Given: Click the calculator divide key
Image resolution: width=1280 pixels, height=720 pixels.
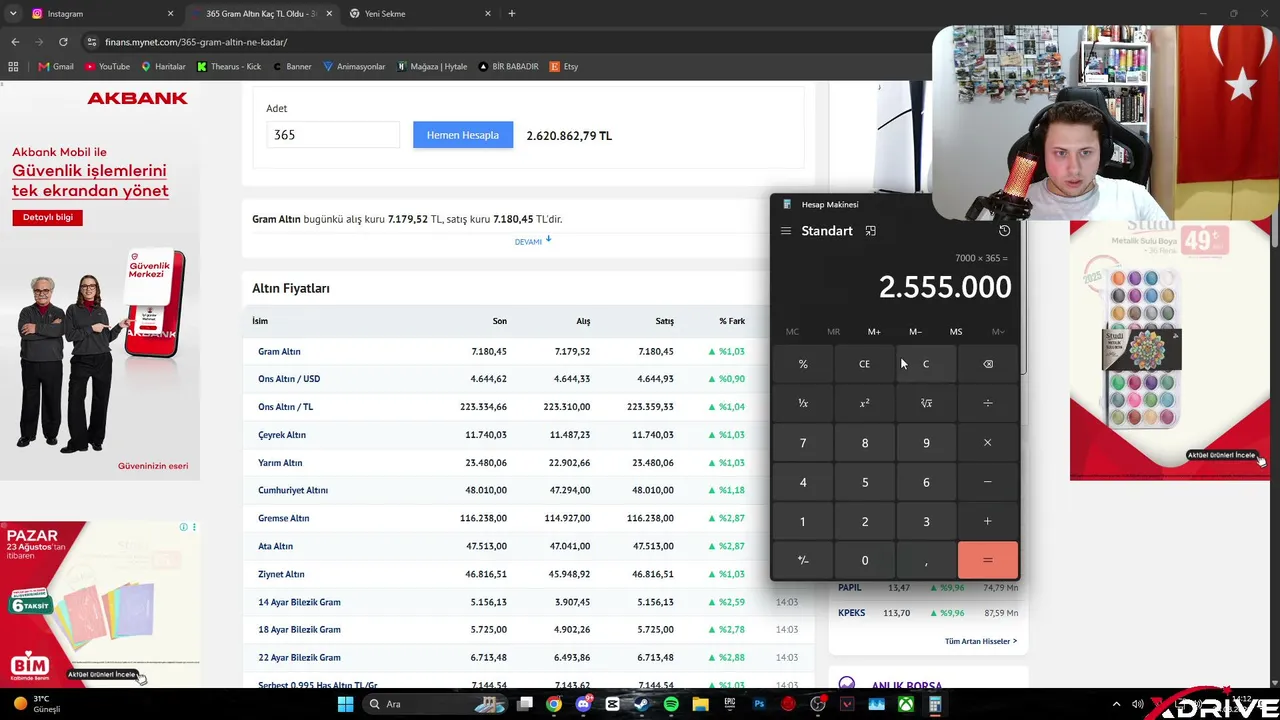Looking at the screenshot, I should [988, 403].
